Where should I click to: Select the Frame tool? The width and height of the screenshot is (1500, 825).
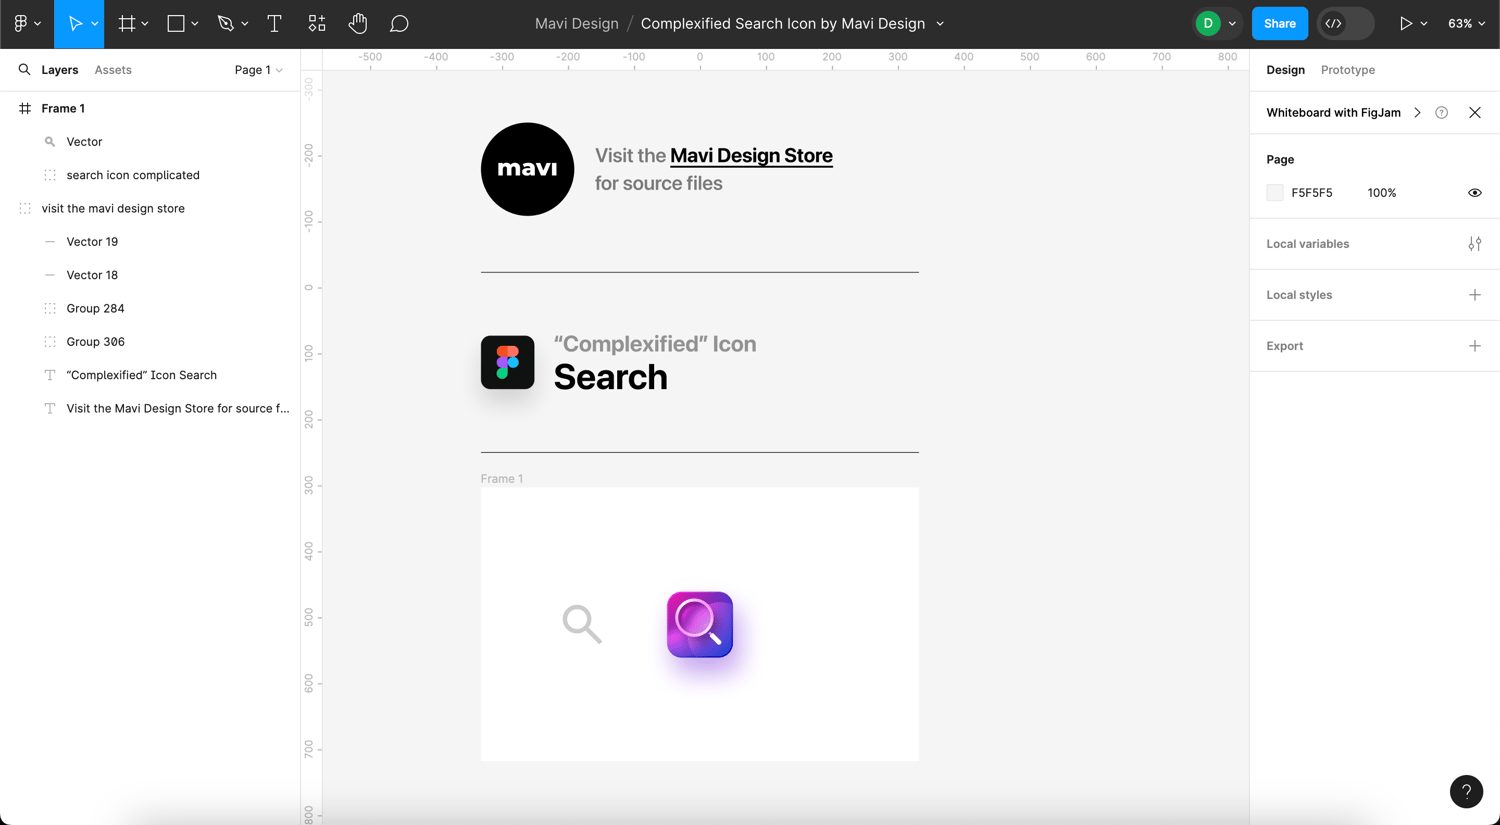point(127,23)
